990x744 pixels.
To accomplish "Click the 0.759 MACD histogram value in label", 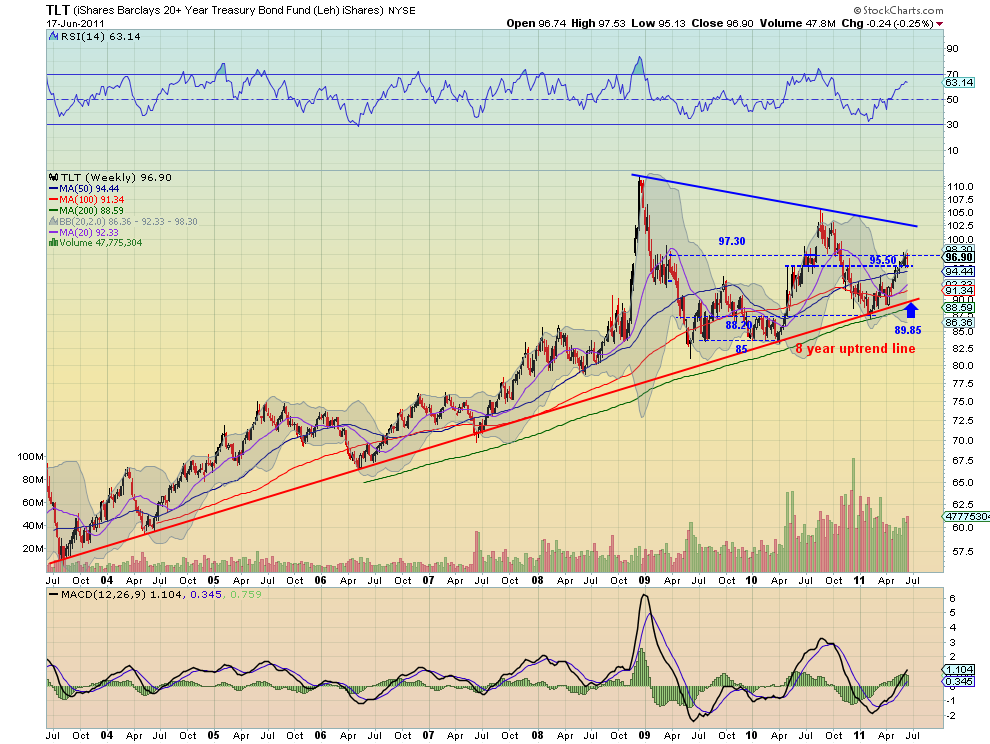I will click(246, 594).
